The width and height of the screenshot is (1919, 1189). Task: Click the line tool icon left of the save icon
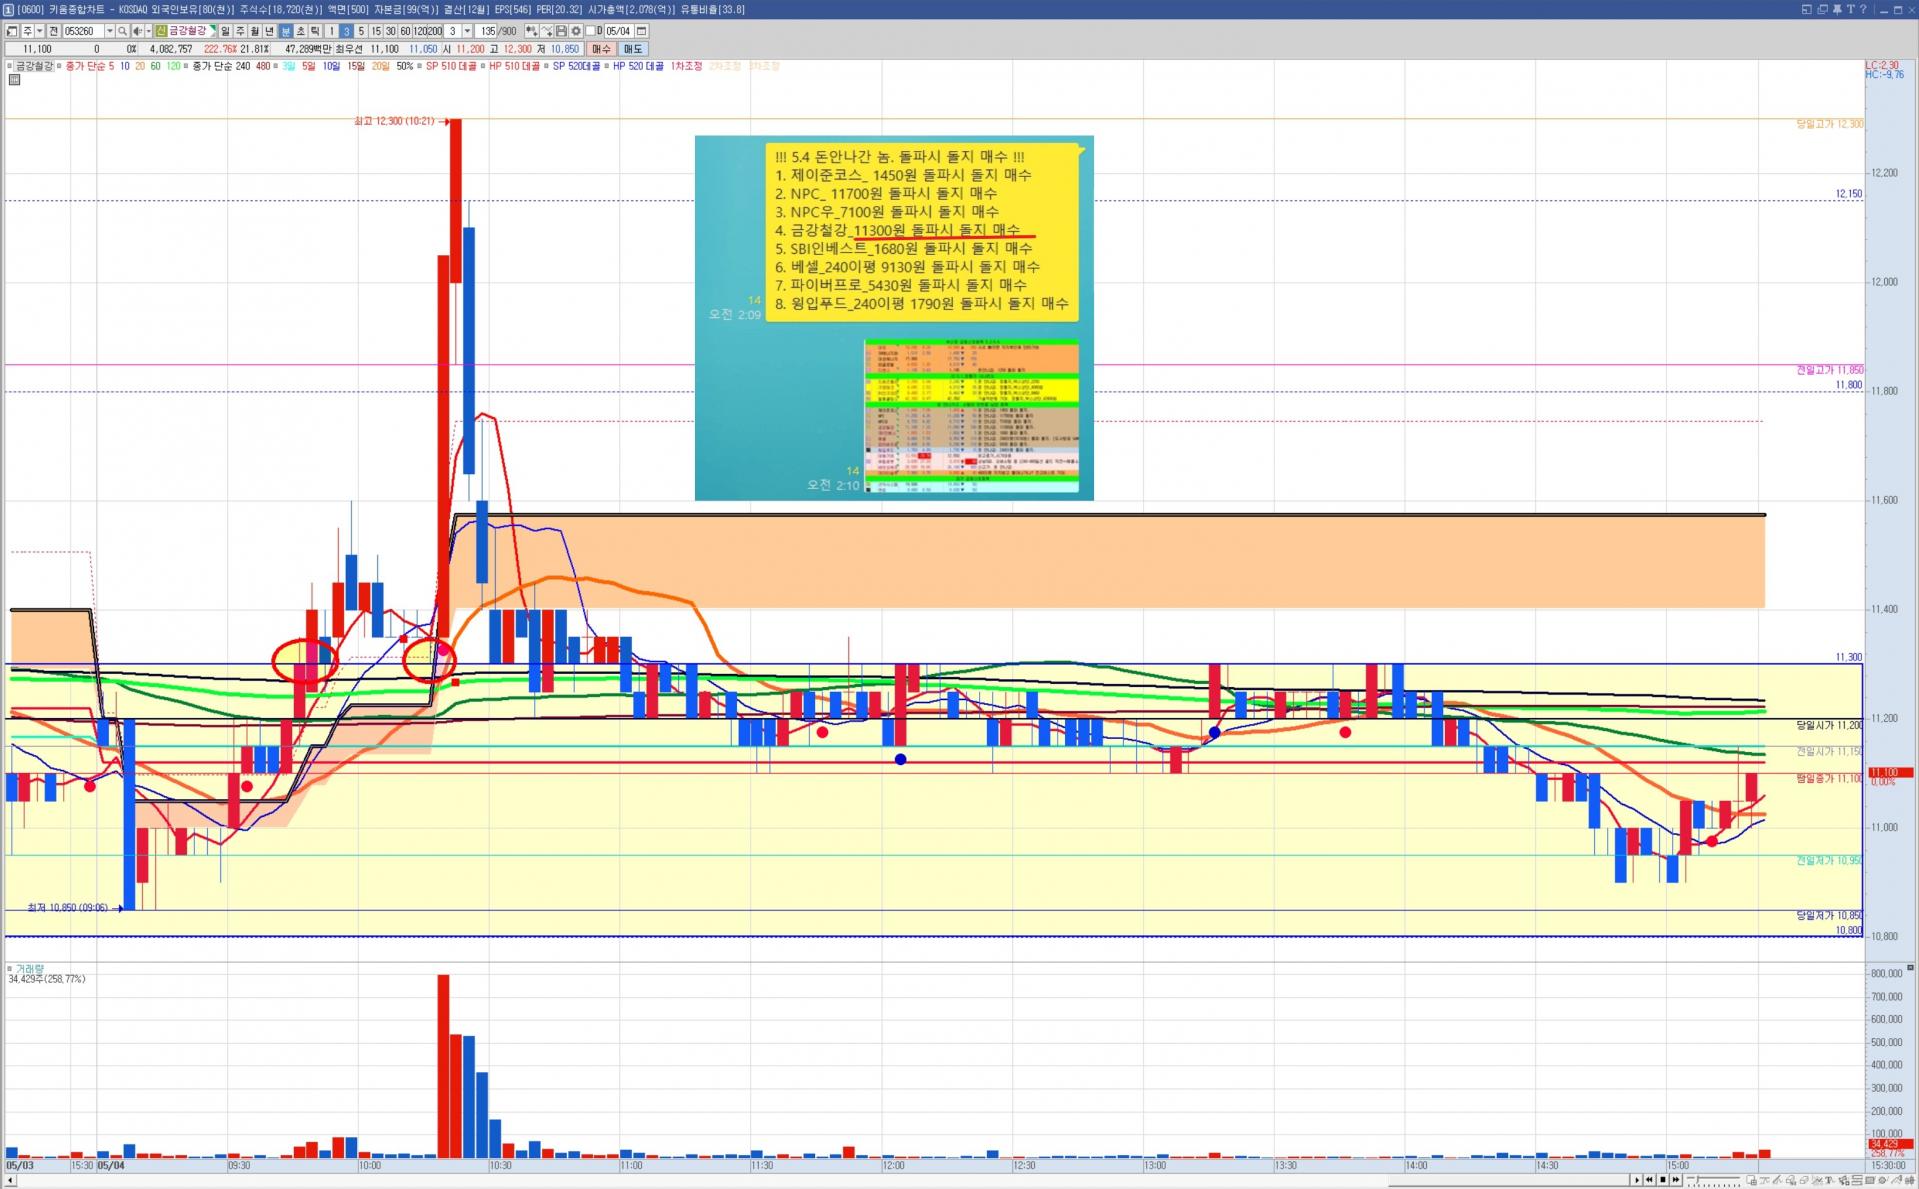546,31
